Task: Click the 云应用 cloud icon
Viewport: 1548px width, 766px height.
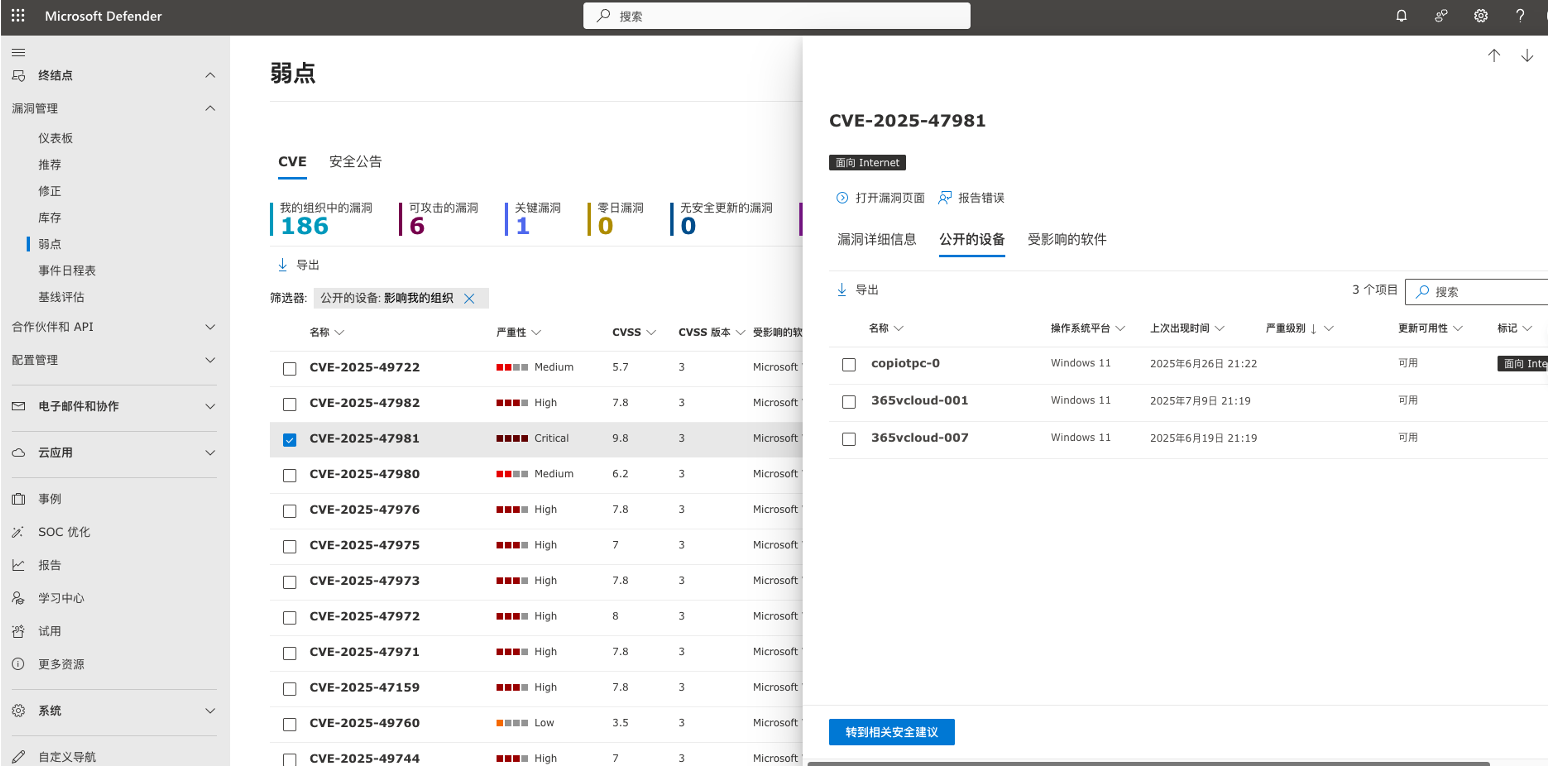Action: coord(18,453)
